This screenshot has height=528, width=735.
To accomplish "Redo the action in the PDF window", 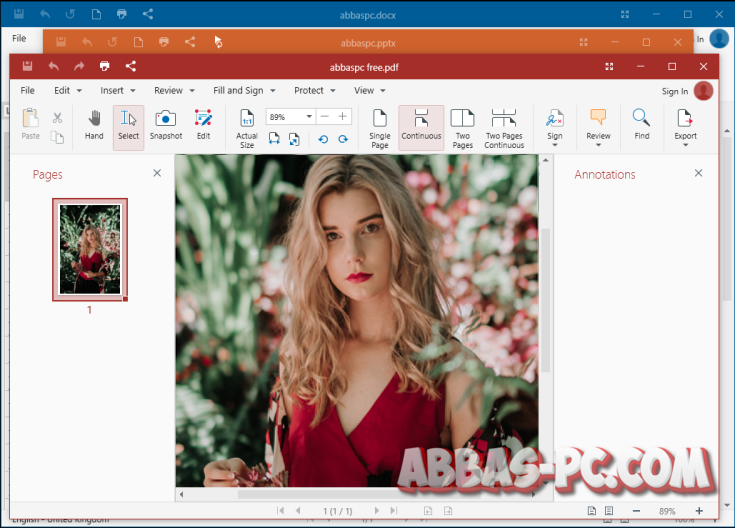I will pos(79,66).
